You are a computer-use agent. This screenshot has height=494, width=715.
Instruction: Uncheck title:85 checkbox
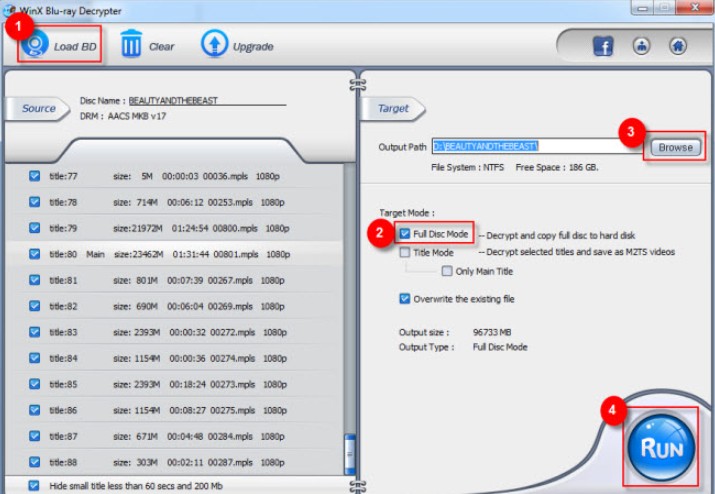tap(34, 384)
